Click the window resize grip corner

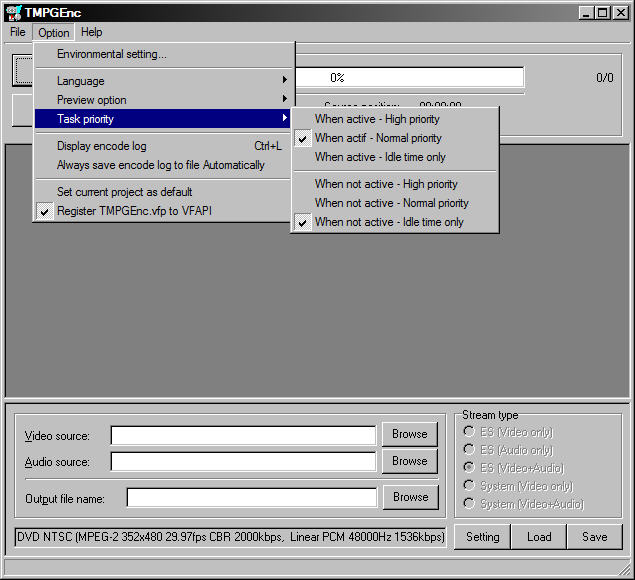tap(624, 569)
